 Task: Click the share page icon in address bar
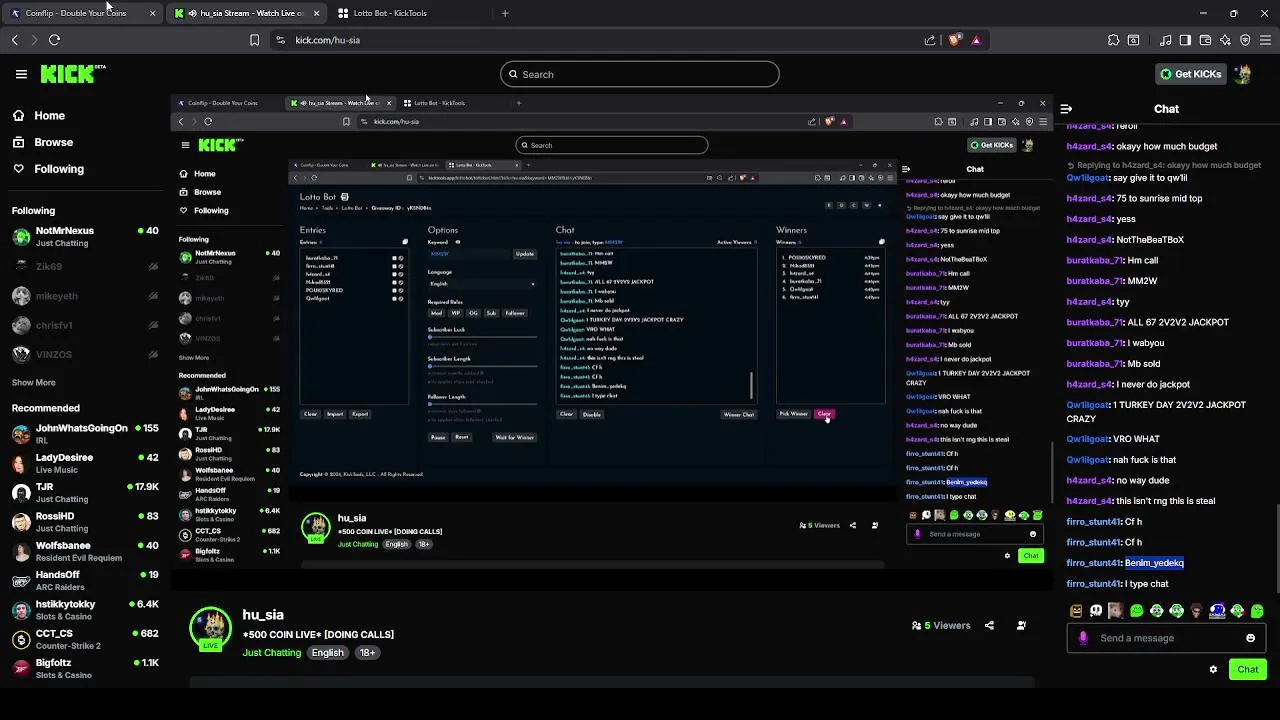pyautogui.click(x=930, y=40)
